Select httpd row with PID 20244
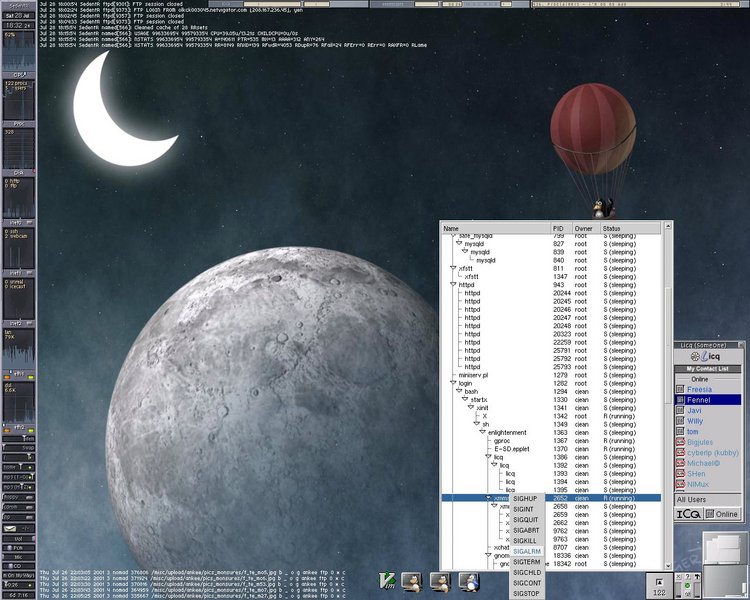This screenshot has height=600, width=750. point(551,293)
